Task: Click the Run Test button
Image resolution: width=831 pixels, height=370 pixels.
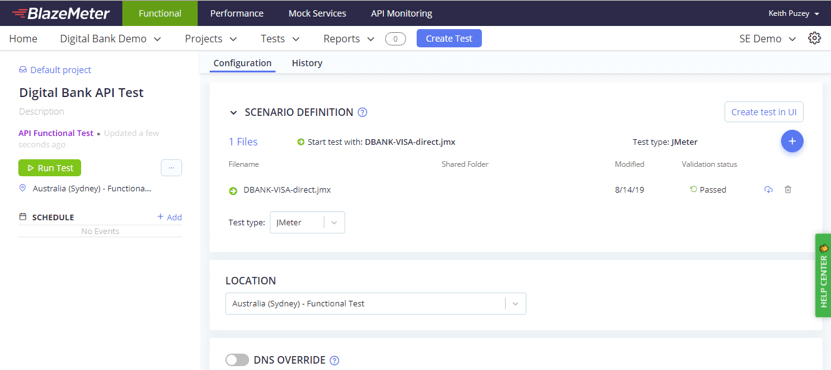Action: point(50,168)
